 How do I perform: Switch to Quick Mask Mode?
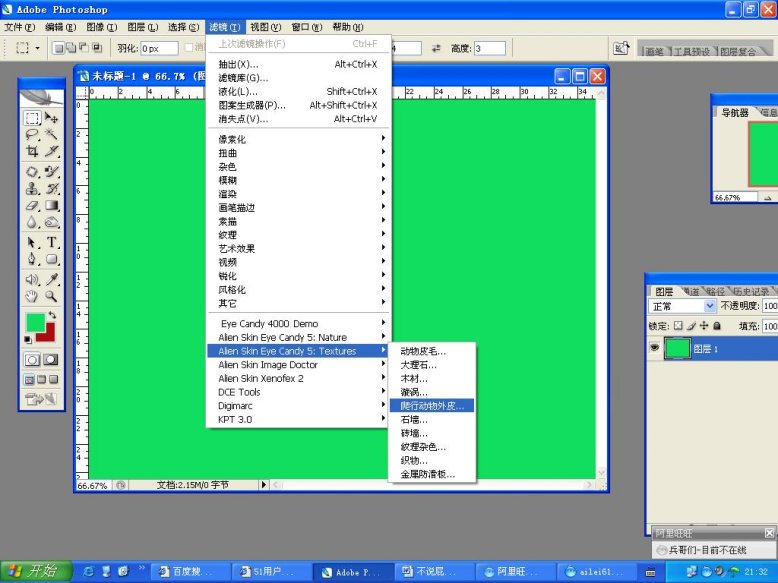[51, 360]
